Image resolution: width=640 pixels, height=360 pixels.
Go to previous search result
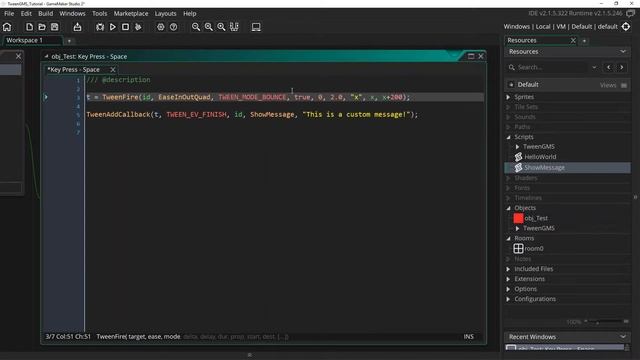[609, 67]
